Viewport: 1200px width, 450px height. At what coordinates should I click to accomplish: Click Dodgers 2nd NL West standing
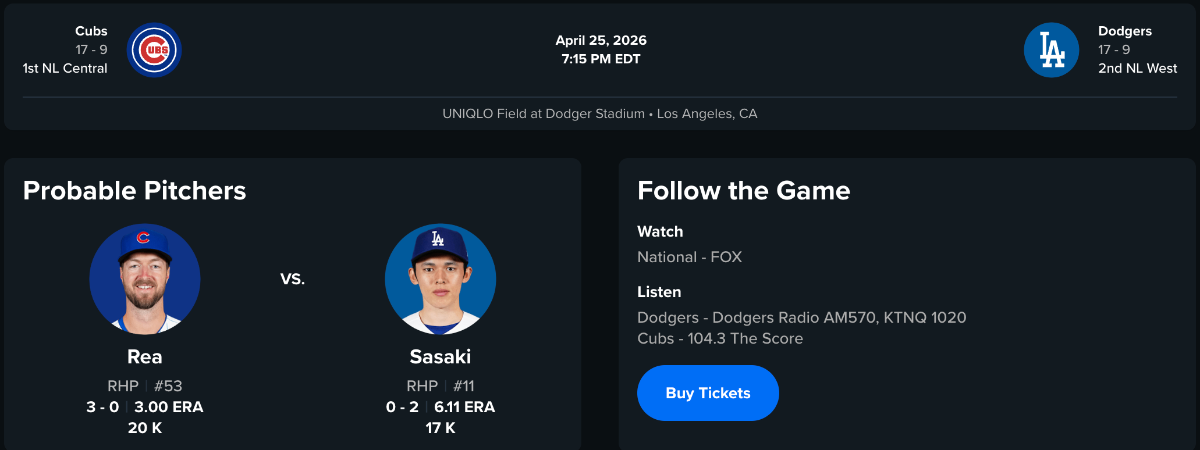1137,68
